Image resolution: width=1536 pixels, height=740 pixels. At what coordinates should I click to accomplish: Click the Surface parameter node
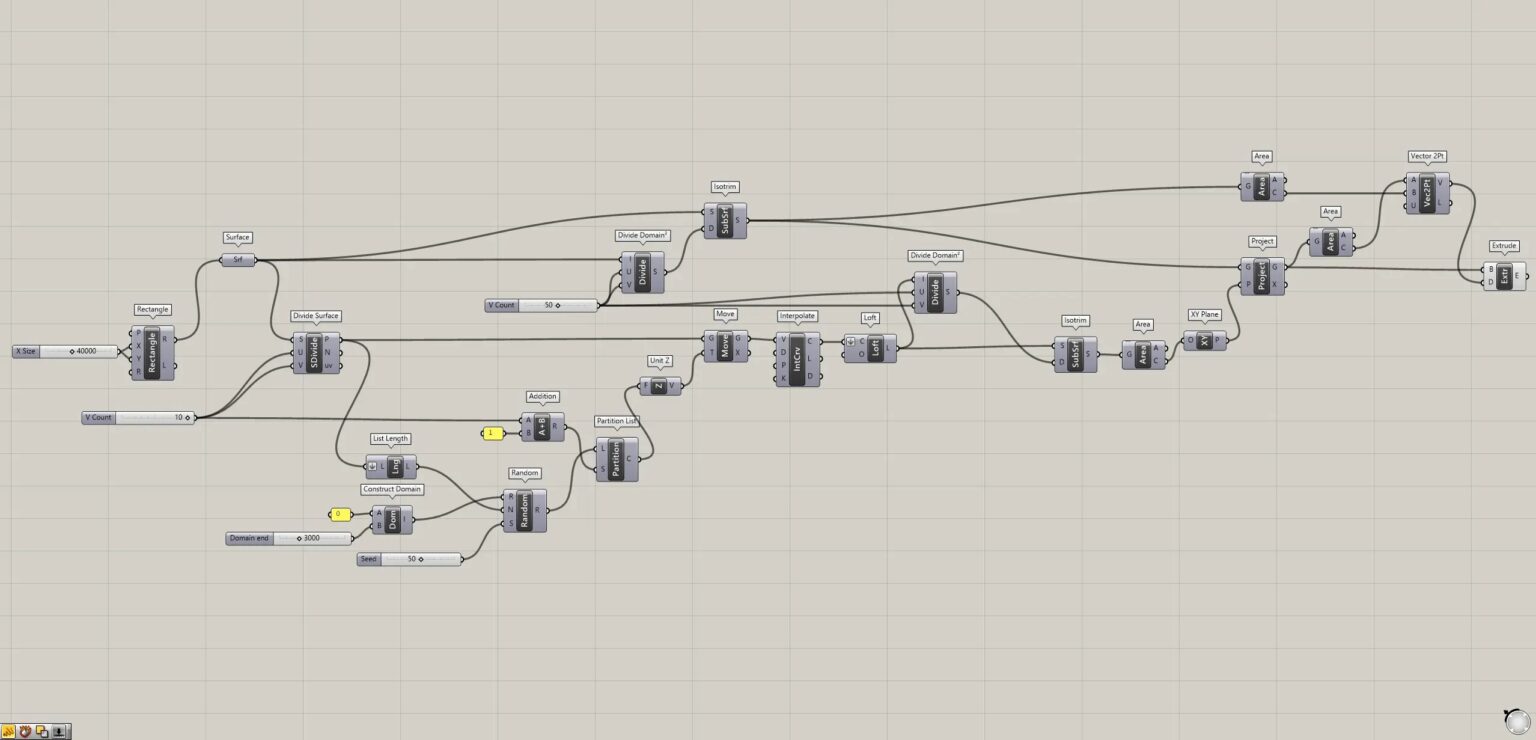tap(238, 260)
